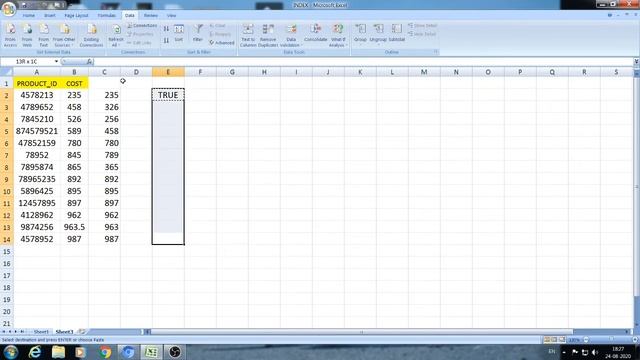Click the zoom slider
The image size is (640, 360).
pos(611,340)
